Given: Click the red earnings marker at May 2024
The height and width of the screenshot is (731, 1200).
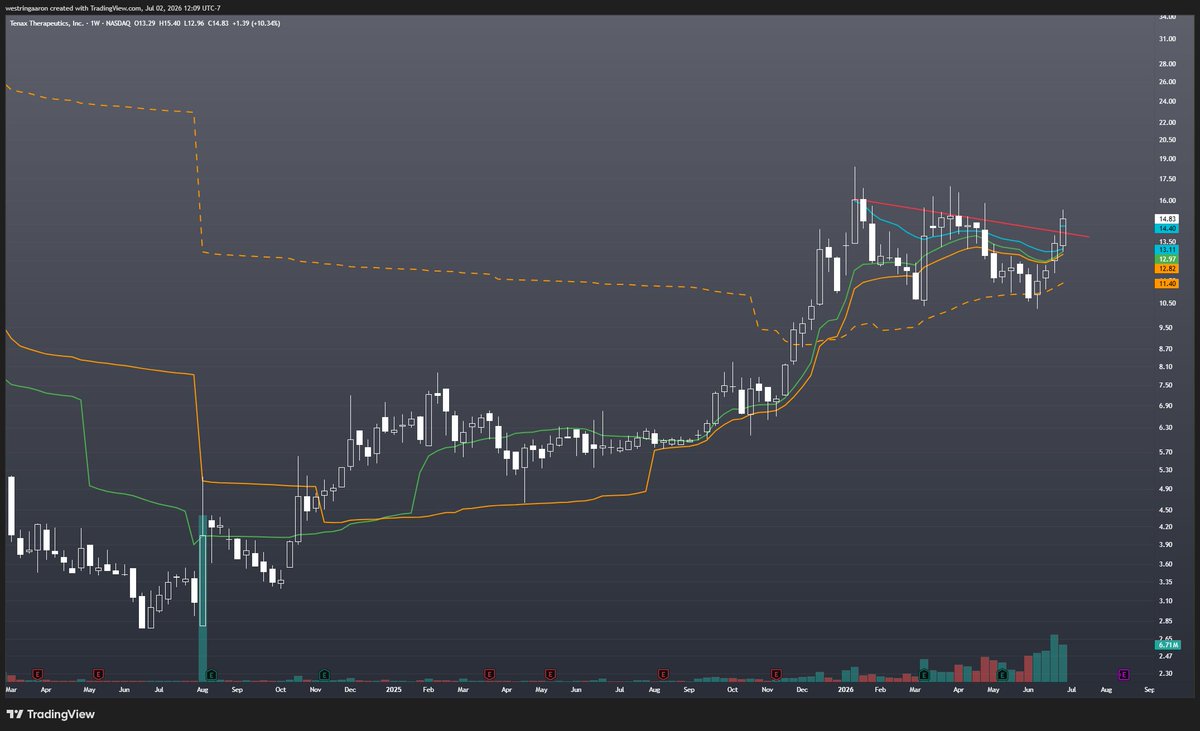Looking at the screenshot, I should tap(98, 675).
